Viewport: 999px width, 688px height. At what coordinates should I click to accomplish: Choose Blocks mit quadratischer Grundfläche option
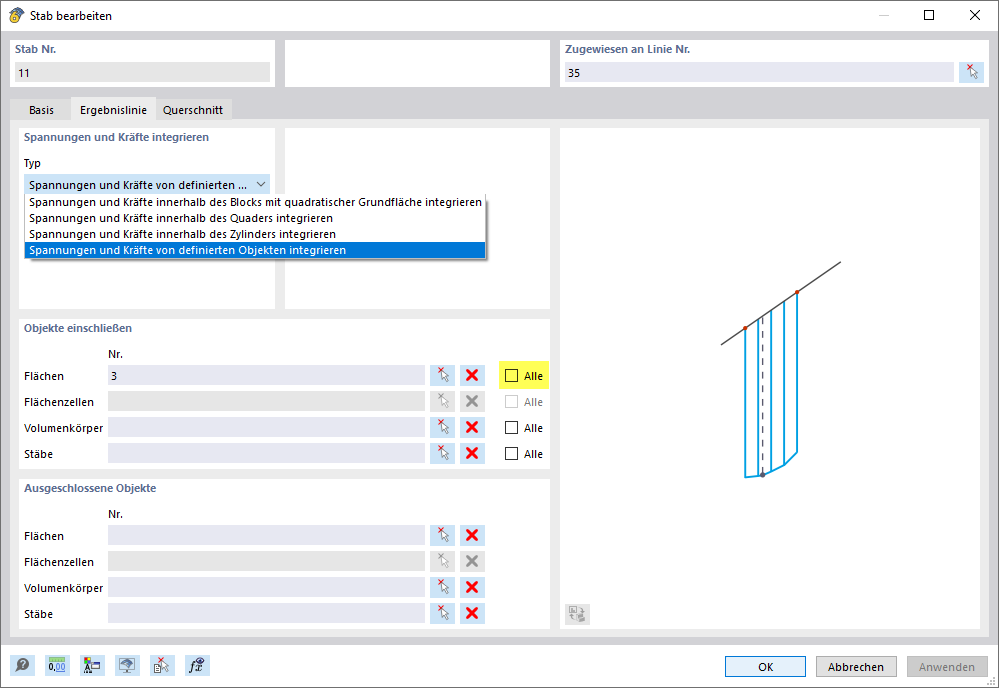pos(255,202)
